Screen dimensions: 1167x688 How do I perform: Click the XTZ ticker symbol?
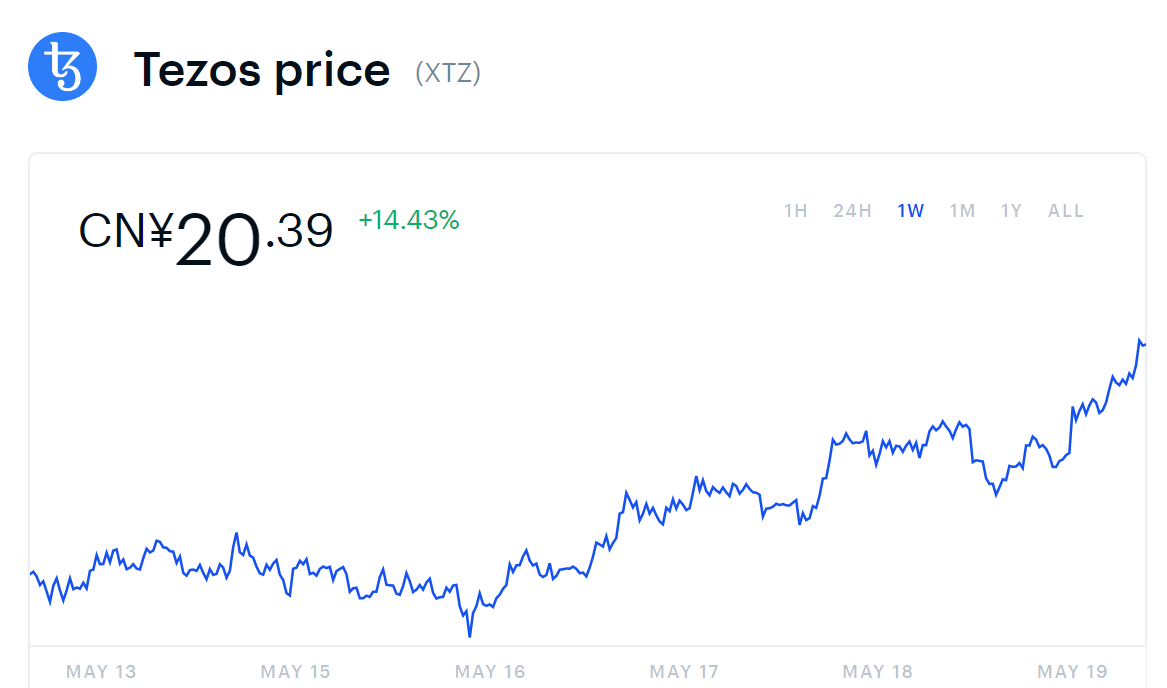coord(448,73)
